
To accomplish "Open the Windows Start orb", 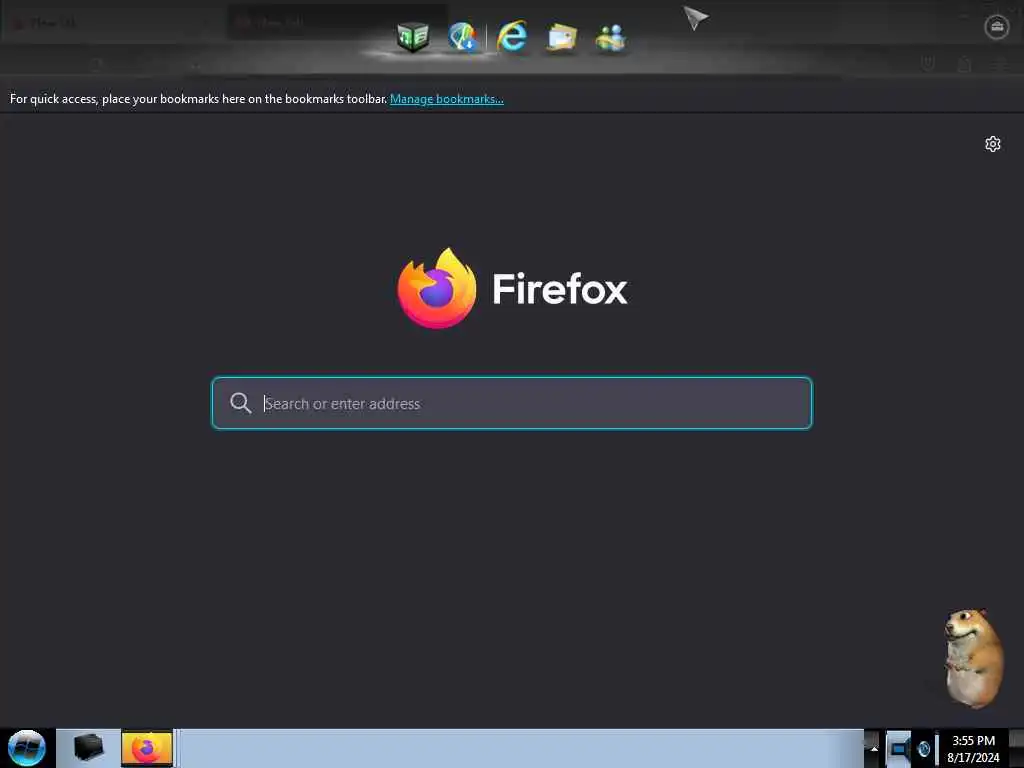I will tap(27, 748).
